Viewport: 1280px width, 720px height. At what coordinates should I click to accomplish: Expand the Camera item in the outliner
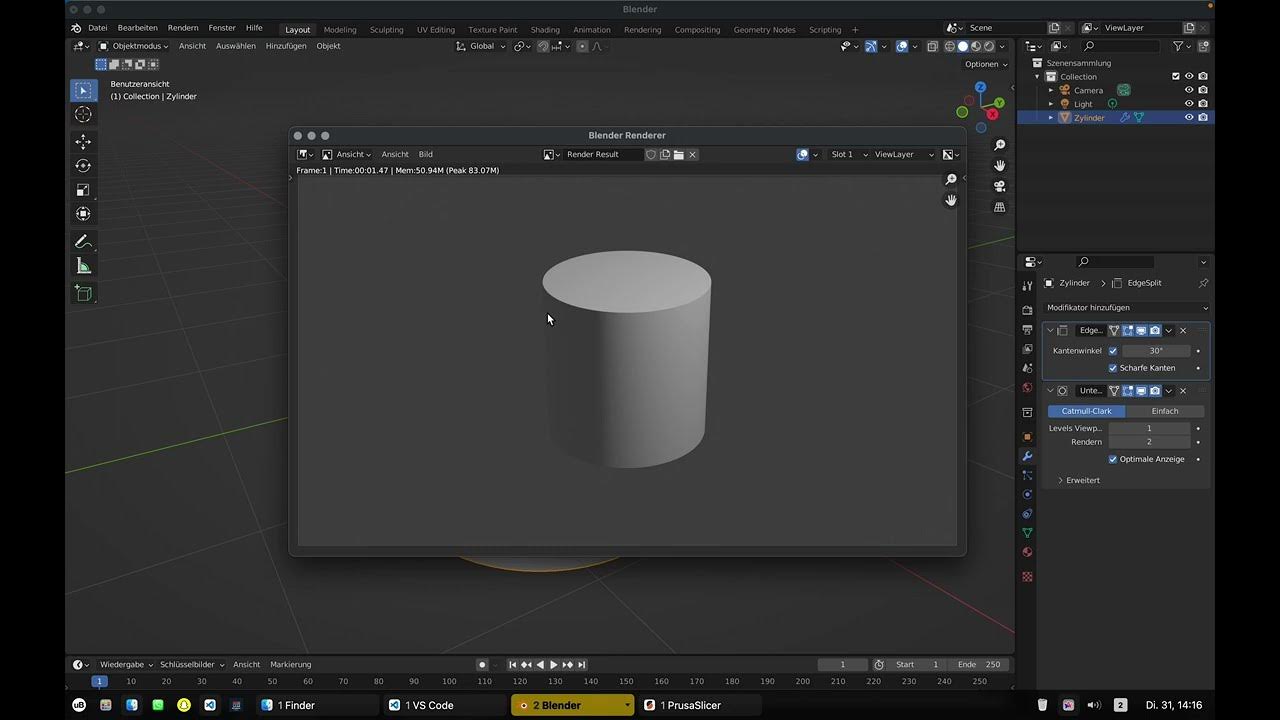pos(1051,90)
